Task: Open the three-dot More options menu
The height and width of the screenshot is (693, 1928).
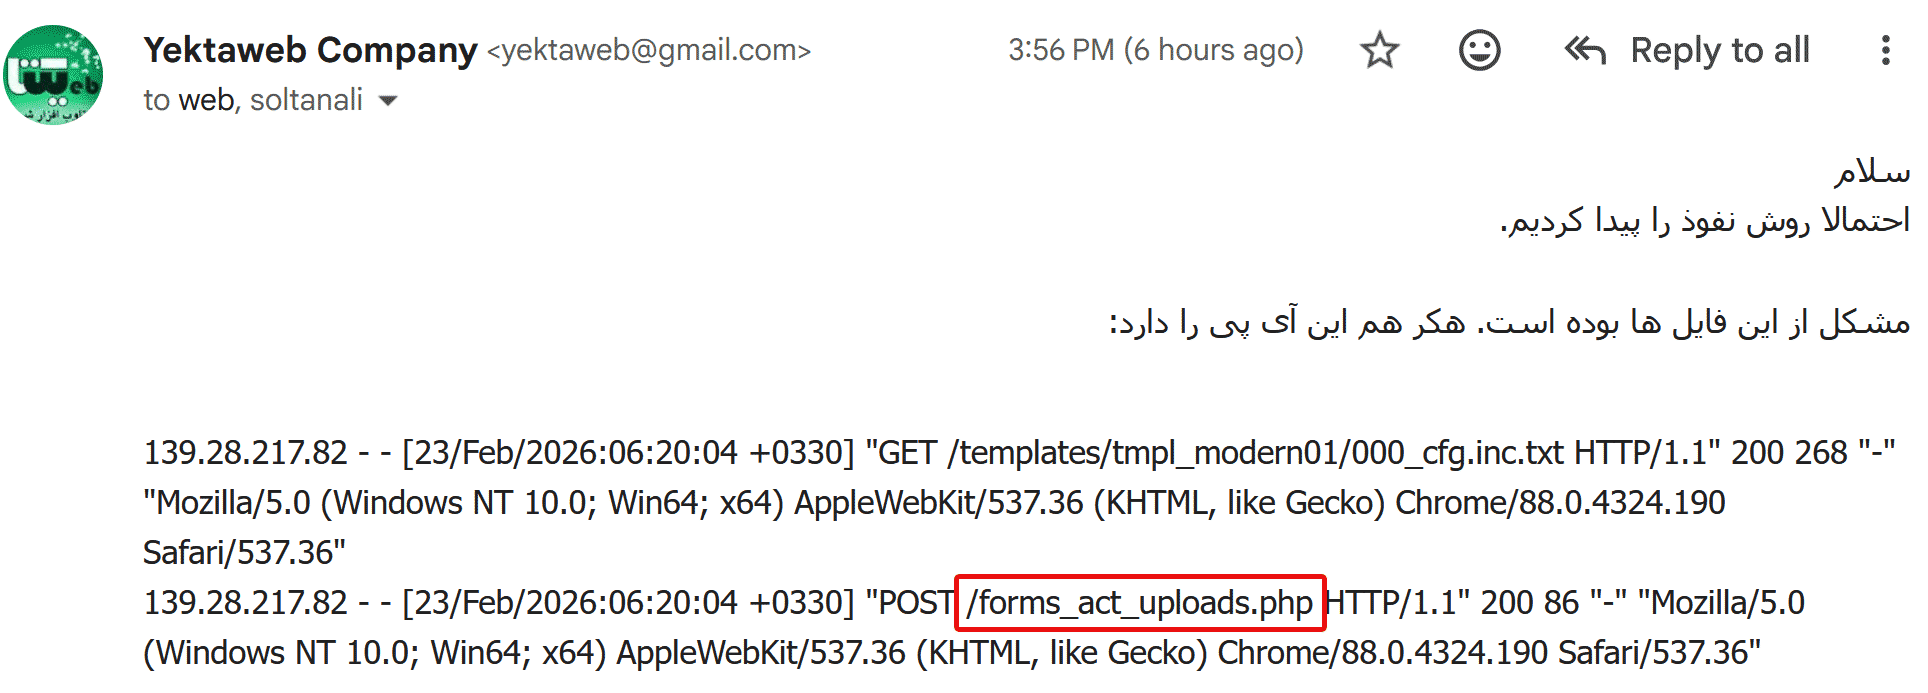Action: (x=1885, y=50)
